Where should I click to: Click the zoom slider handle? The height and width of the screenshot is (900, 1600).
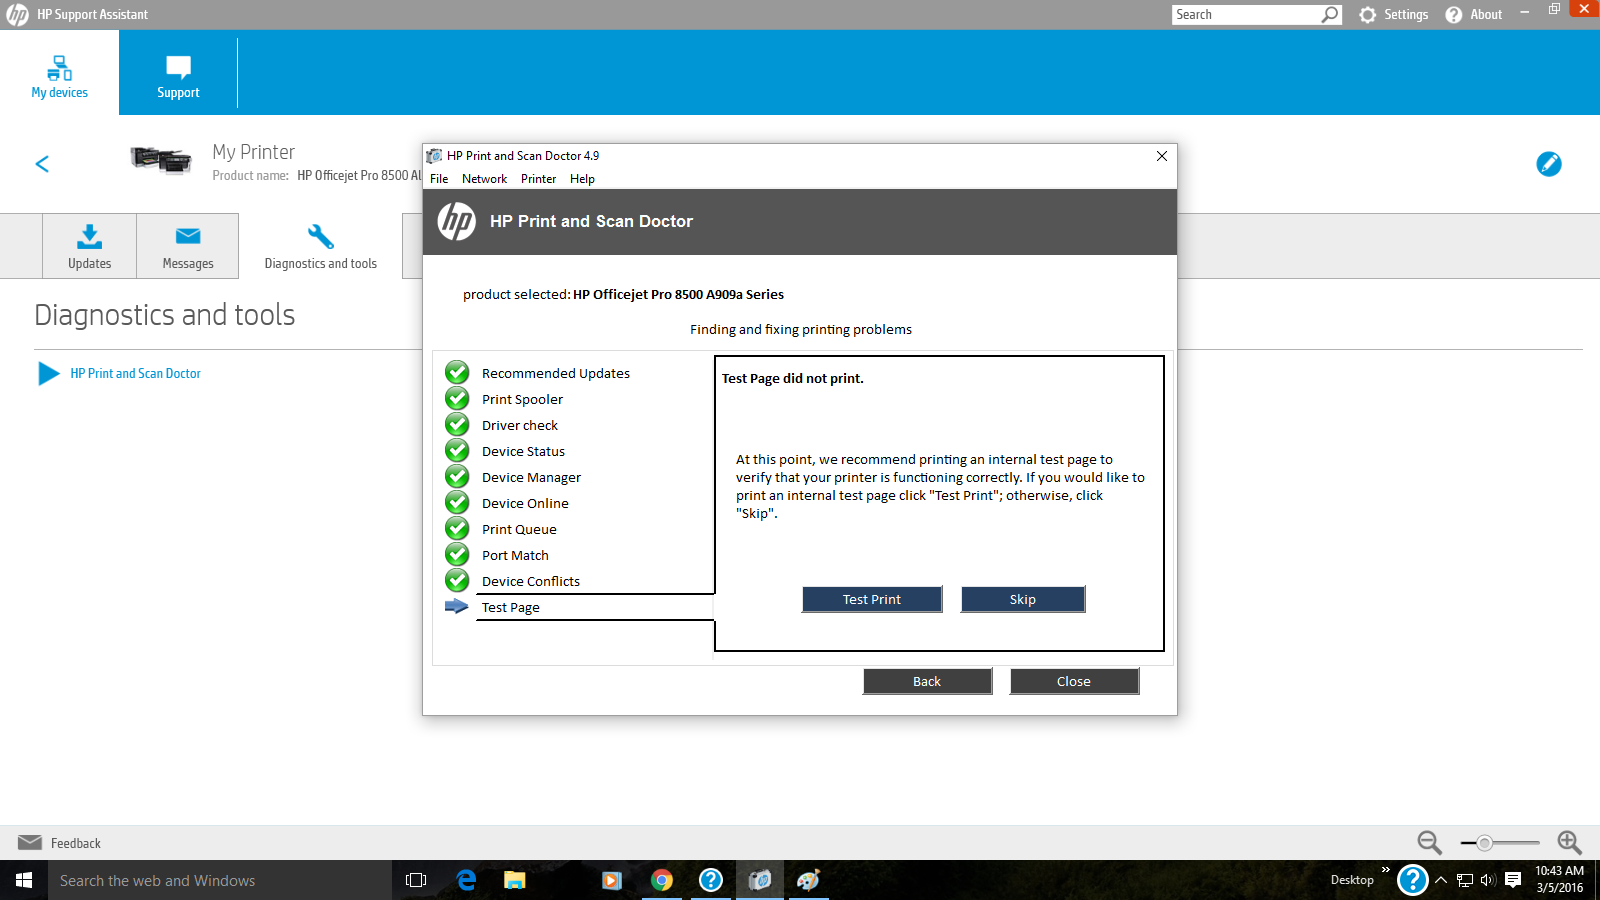[1485, 843]
